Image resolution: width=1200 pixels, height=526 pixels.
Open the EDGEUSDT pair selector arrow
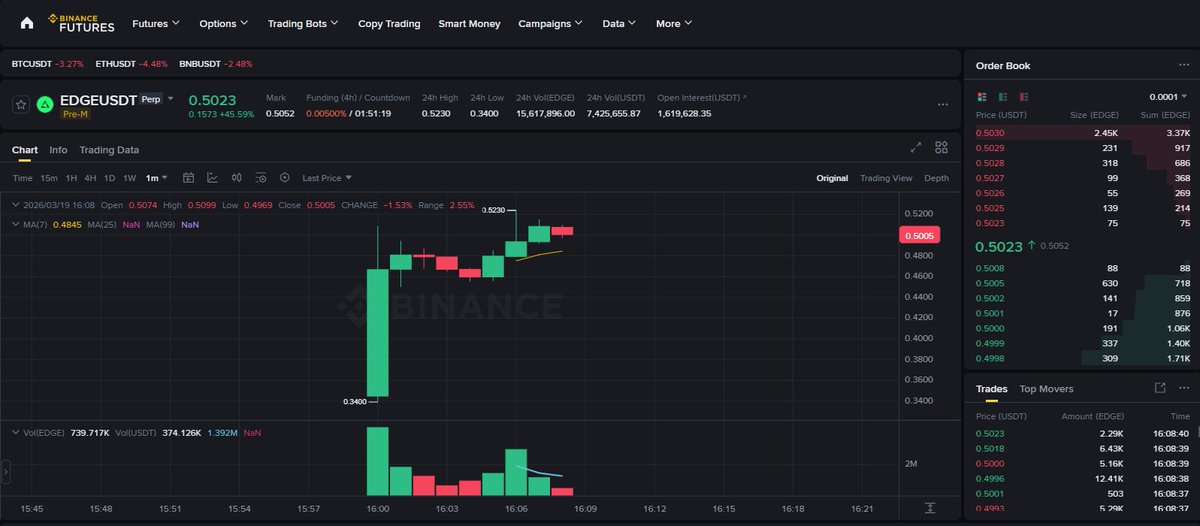click(x=170, y=99)
